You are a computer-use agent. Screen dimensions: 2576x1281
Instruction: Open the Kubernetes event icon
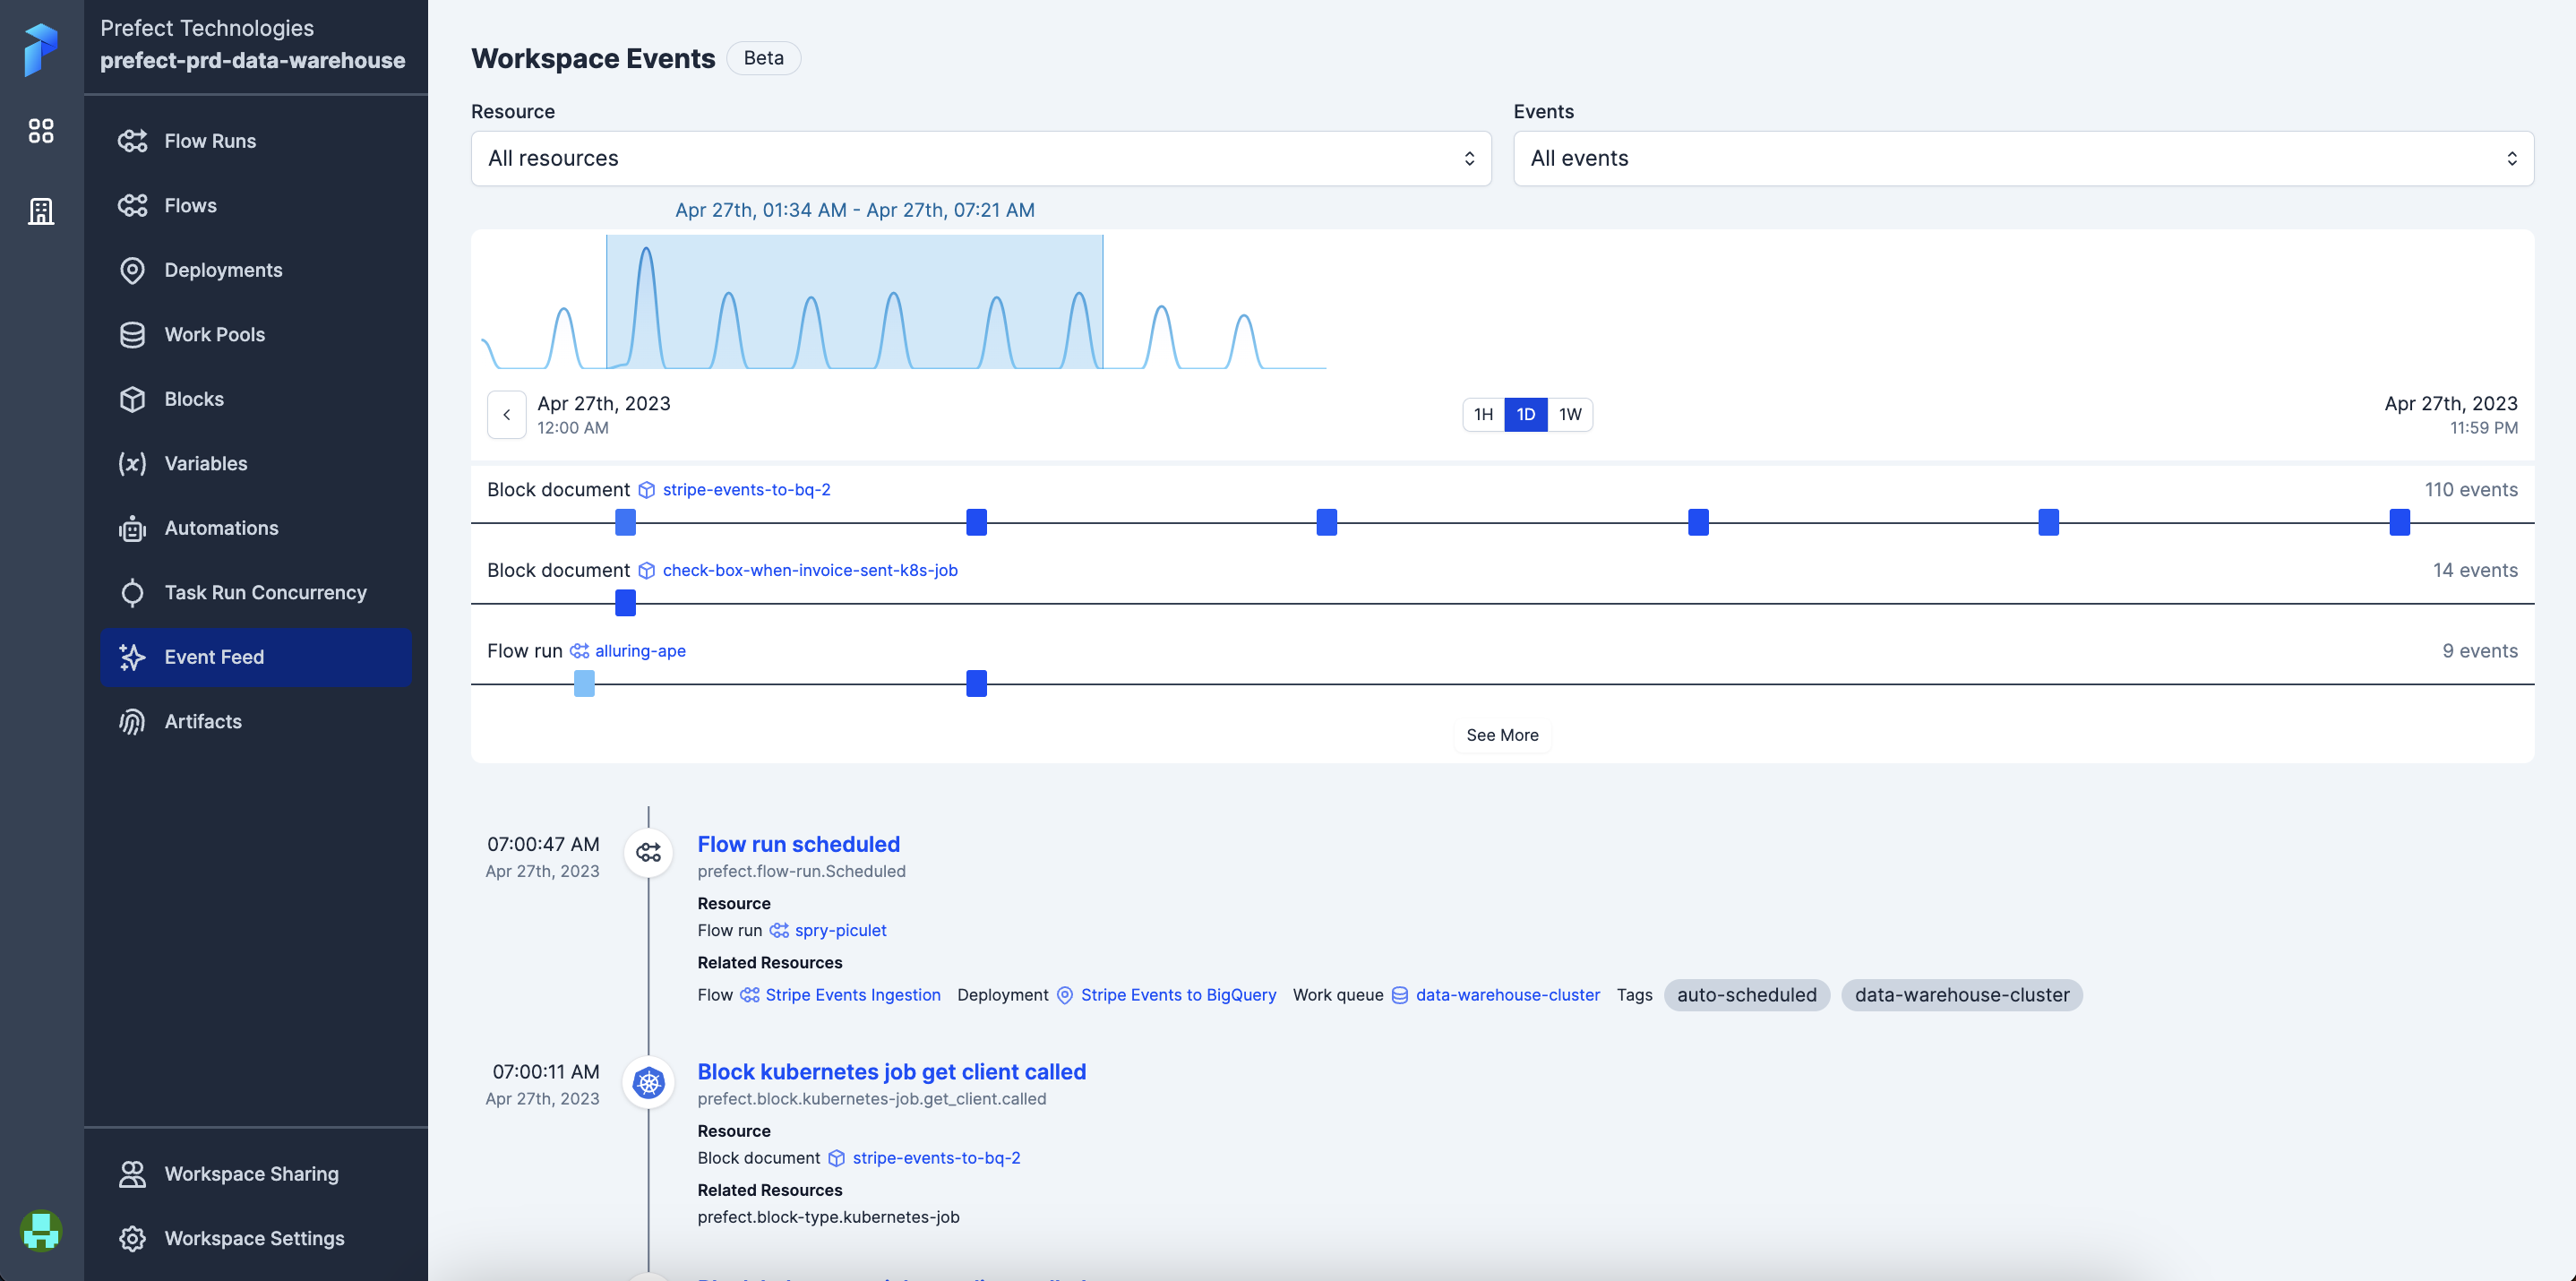point(649,1082)
